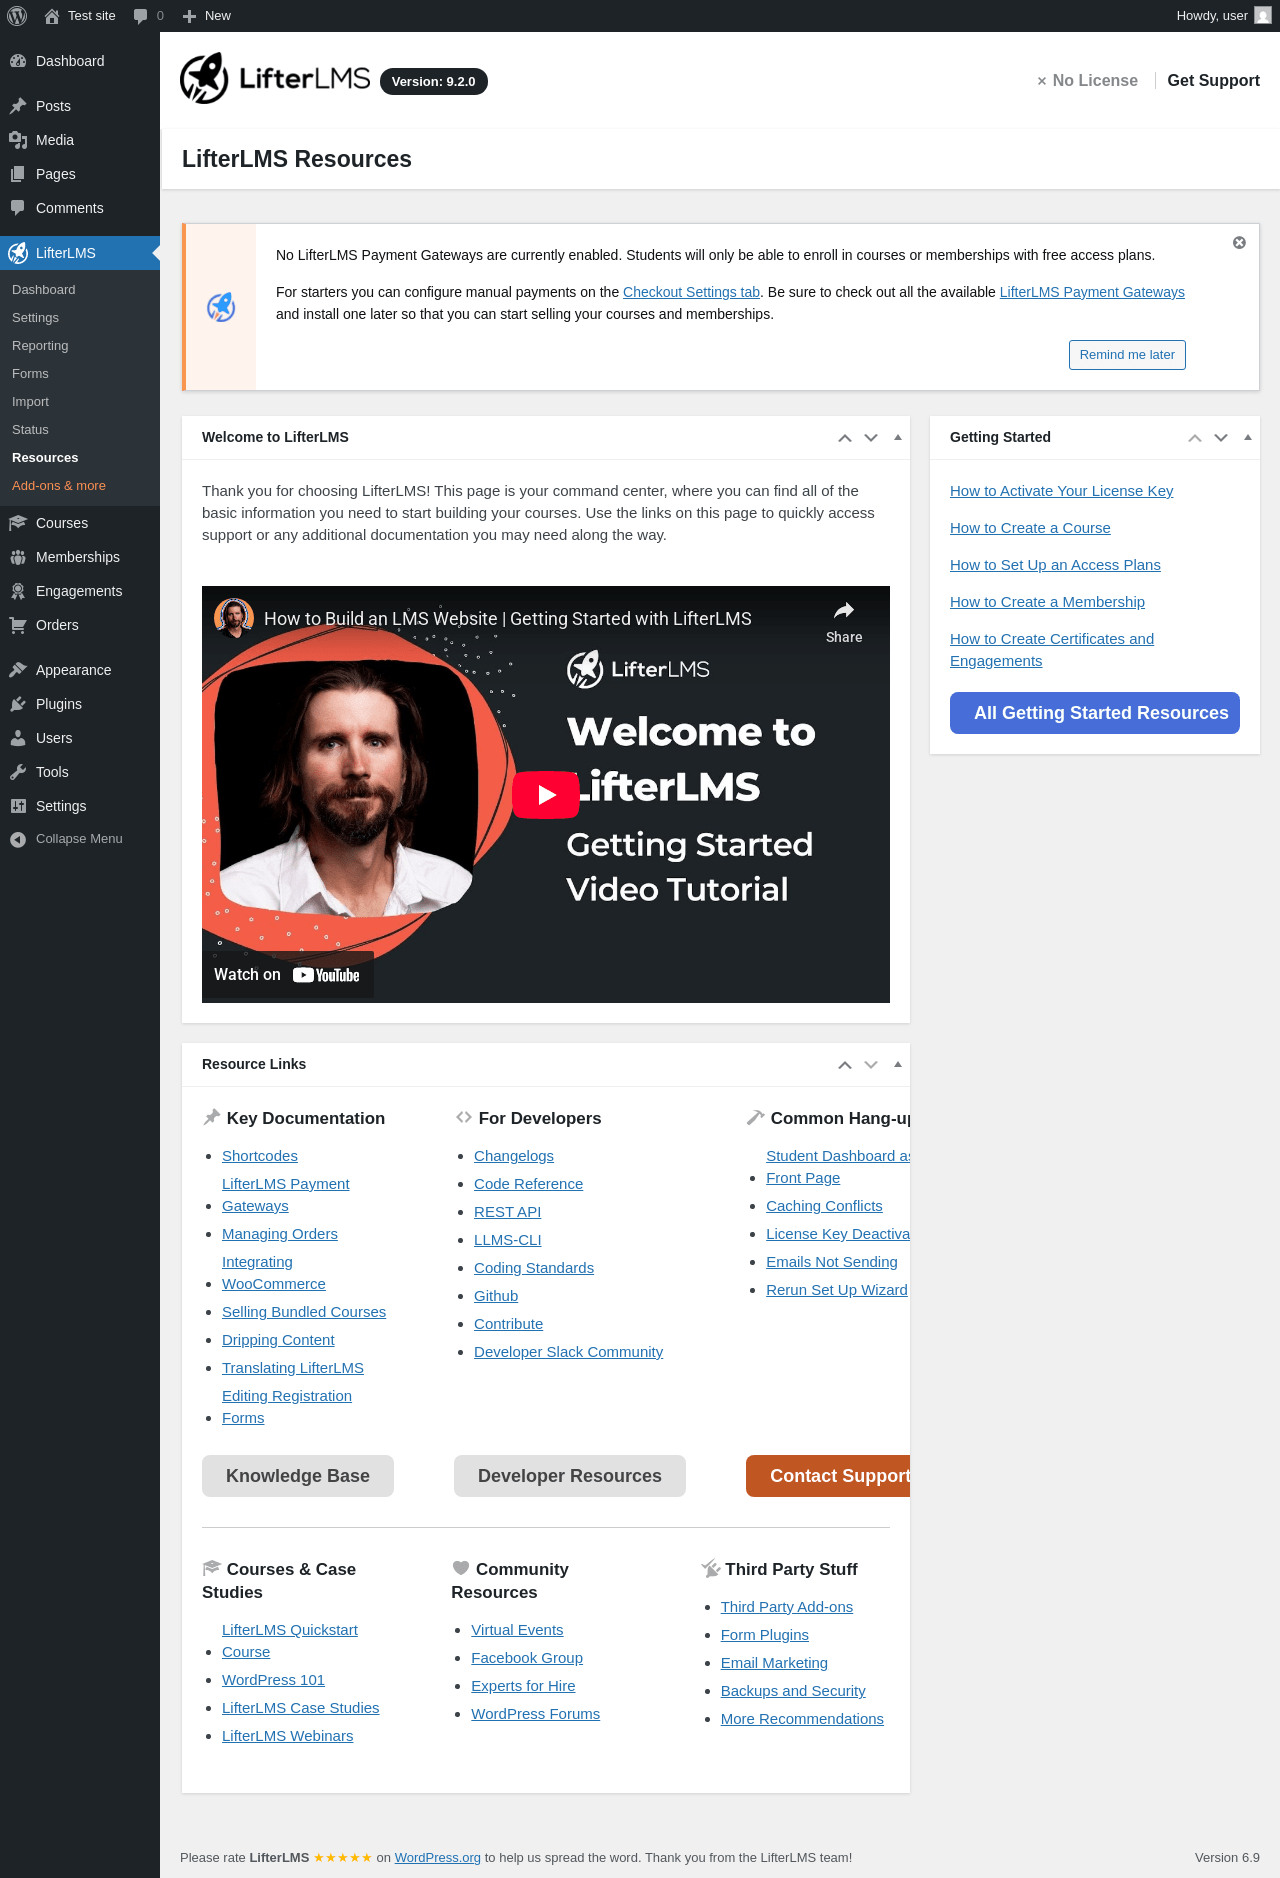Toggle the Getting Started panel triangle
1280x1878 pixels.
point(1248,437)
